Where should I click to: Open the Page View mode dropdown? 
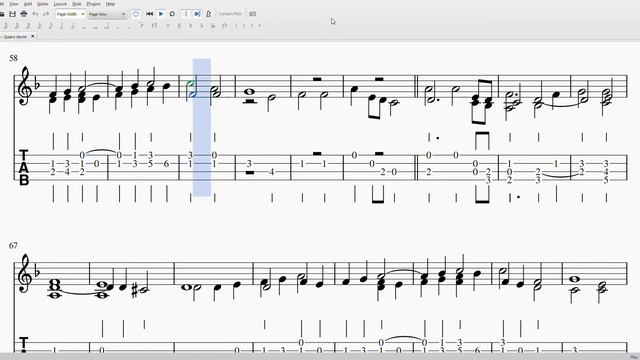[x=107, y=14]
